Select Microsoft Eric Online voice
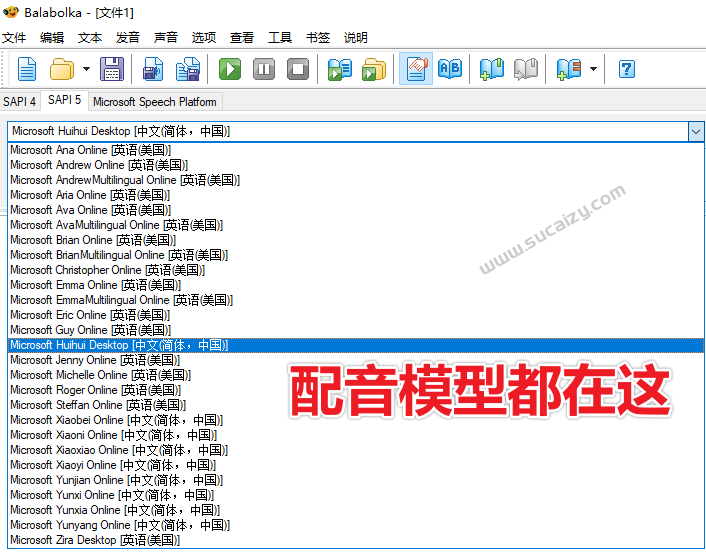Image resolution: width=706 pixels, height=552 pixels. click(356, 315)
